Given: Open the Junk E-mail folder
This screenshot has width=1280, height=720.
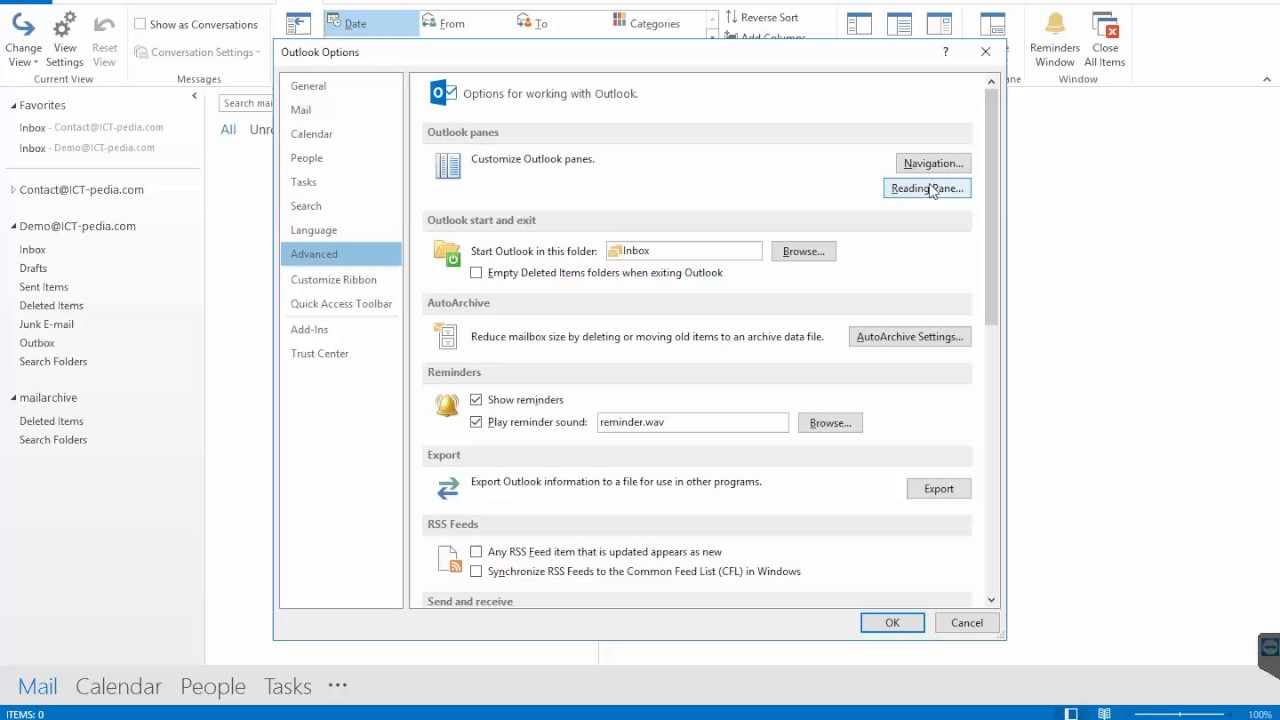Looking at the screenshot, I should 46,324.
